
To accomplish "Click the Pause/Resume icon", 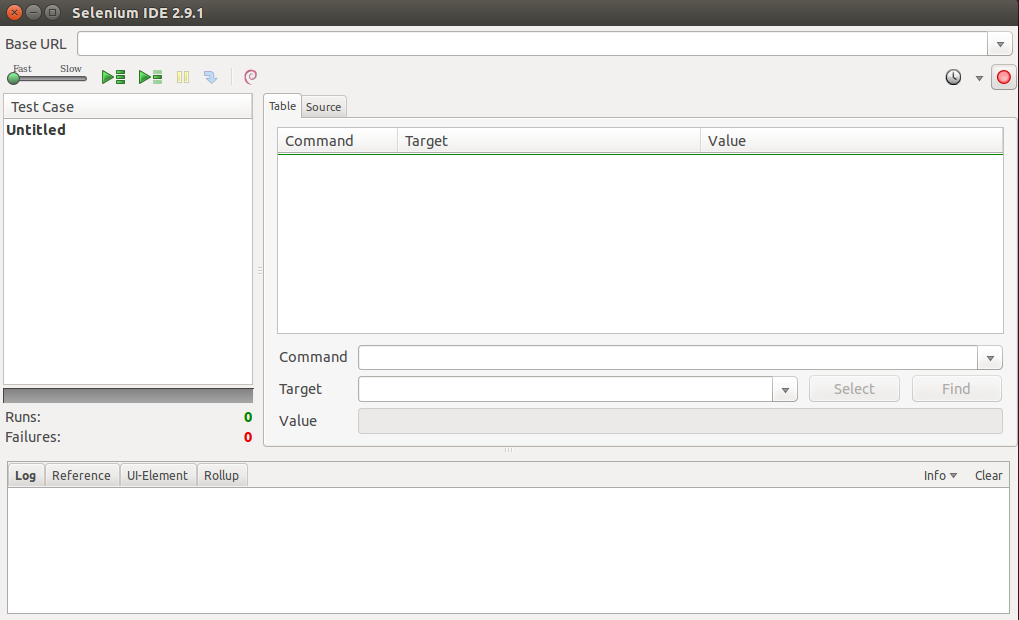I will [183, 77].
